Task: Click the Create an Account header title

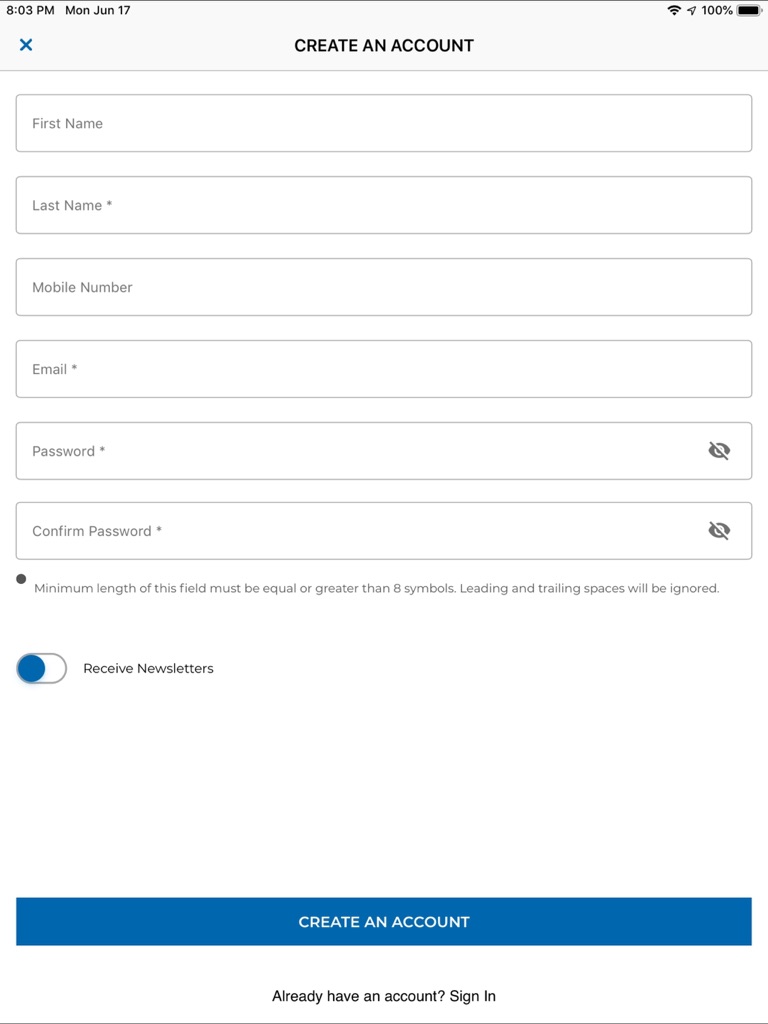Action: click(384, 45)
